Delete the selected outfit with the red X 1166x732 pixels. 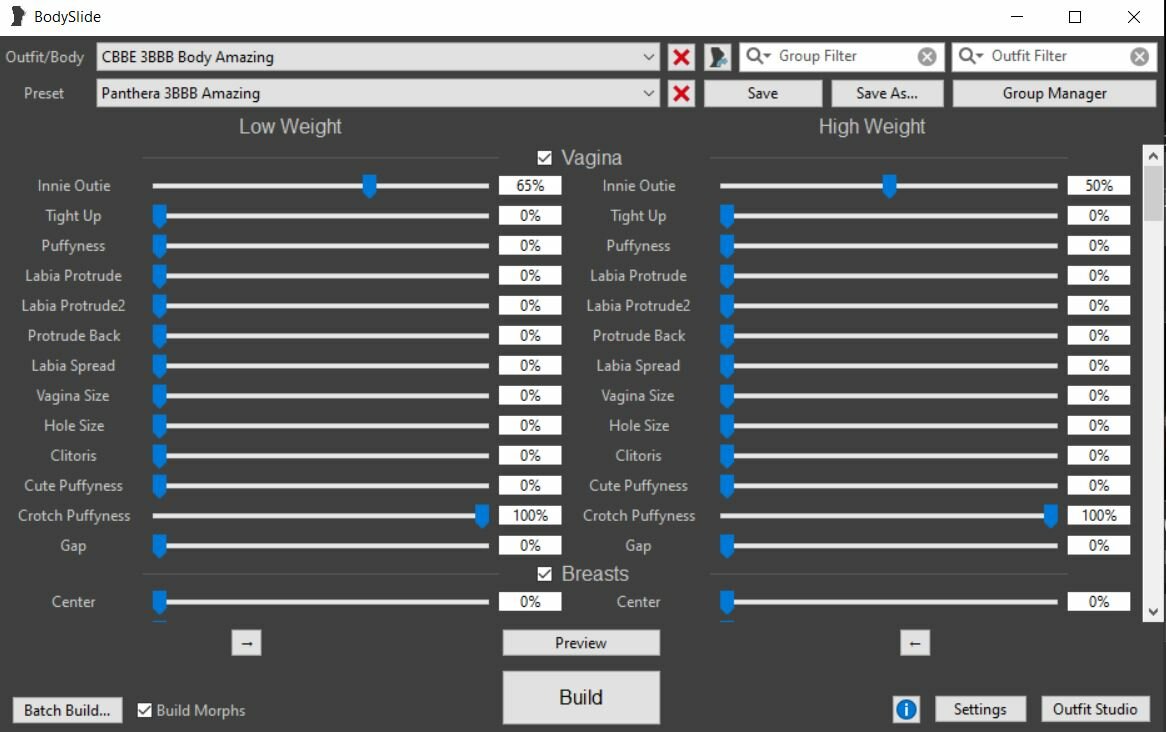pos(681,57)
